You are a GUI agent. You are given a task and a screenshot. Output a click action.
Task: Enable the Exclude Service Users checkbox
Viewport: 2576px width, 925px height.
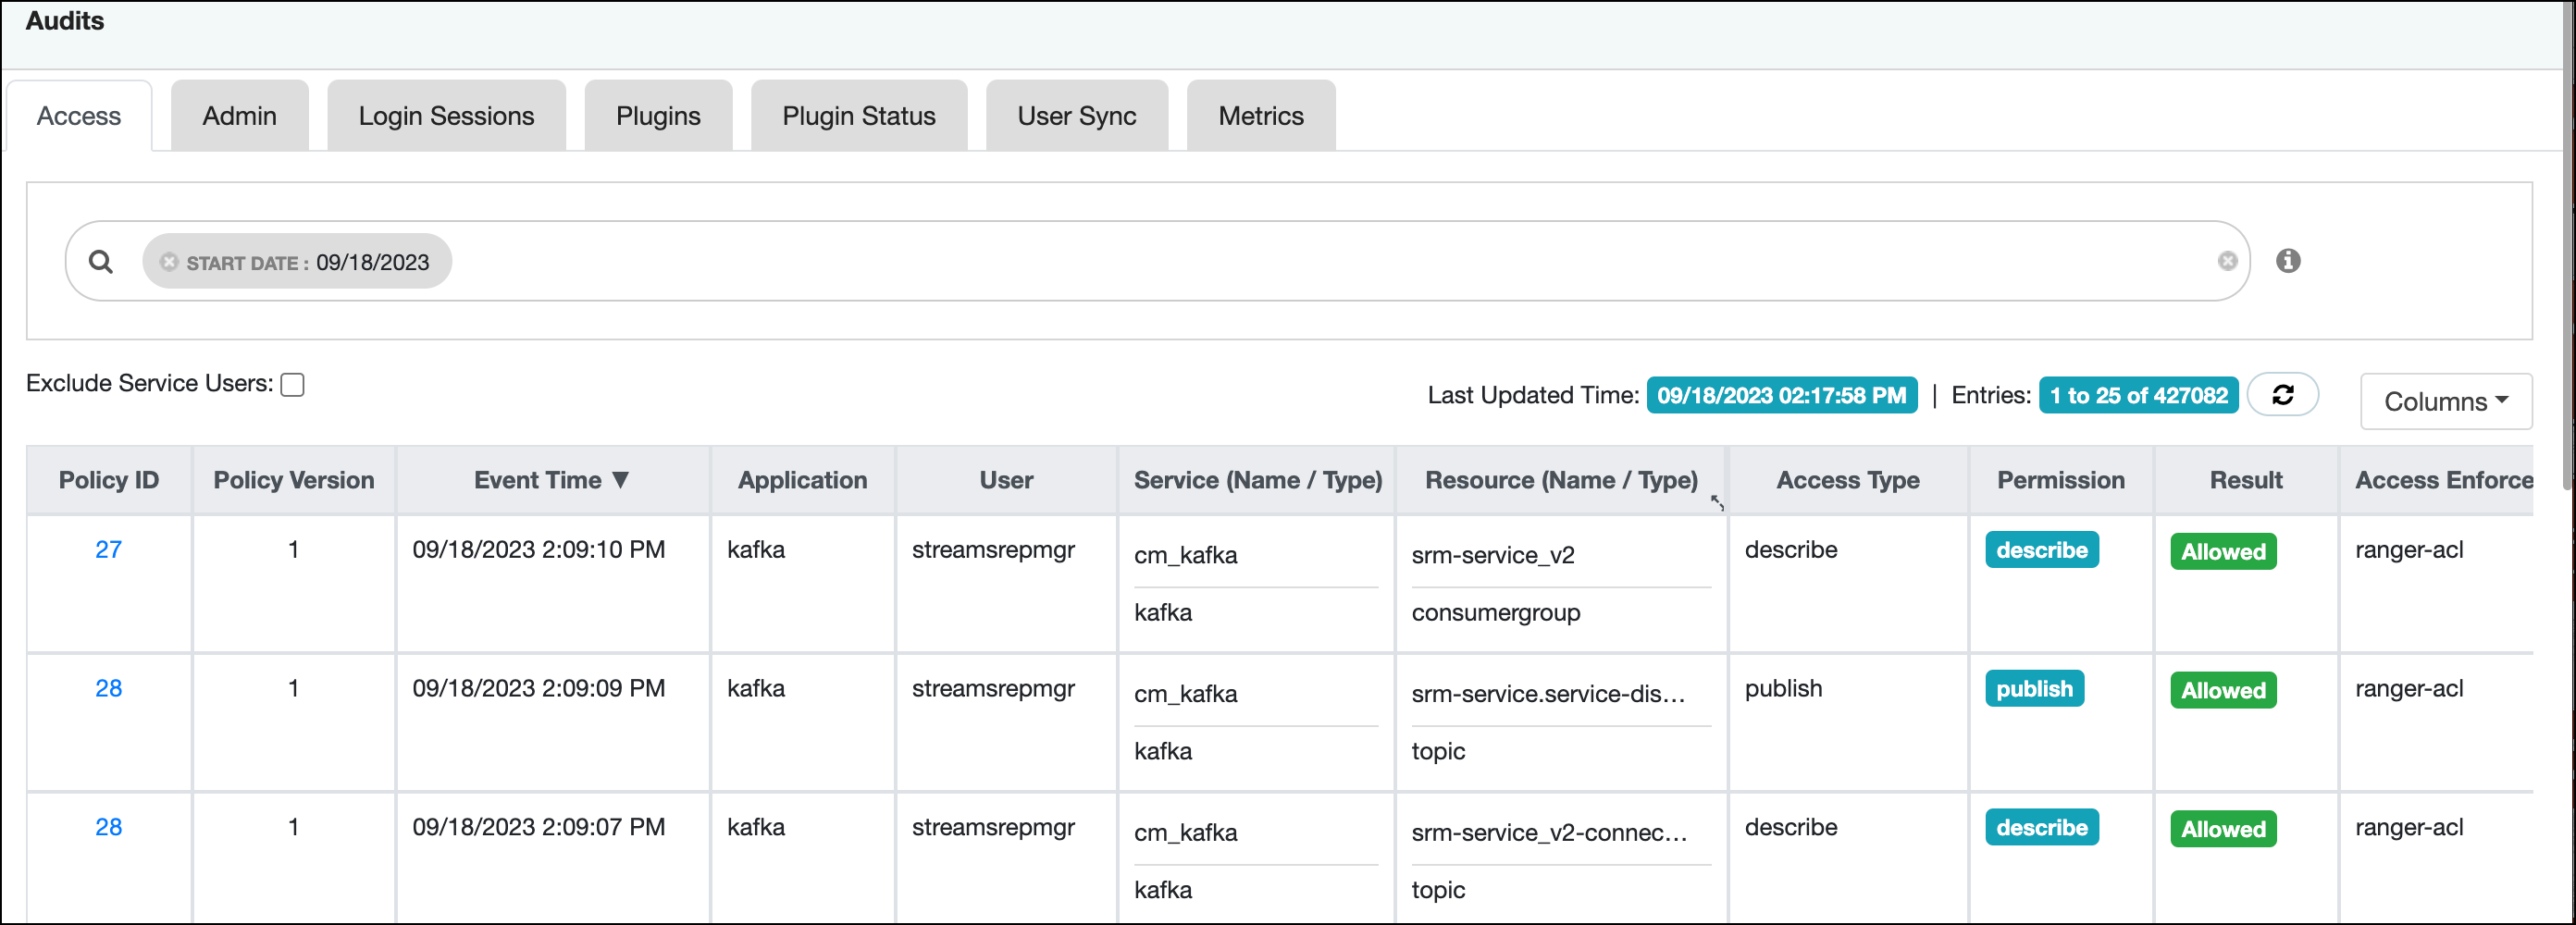tap(292, 384)
